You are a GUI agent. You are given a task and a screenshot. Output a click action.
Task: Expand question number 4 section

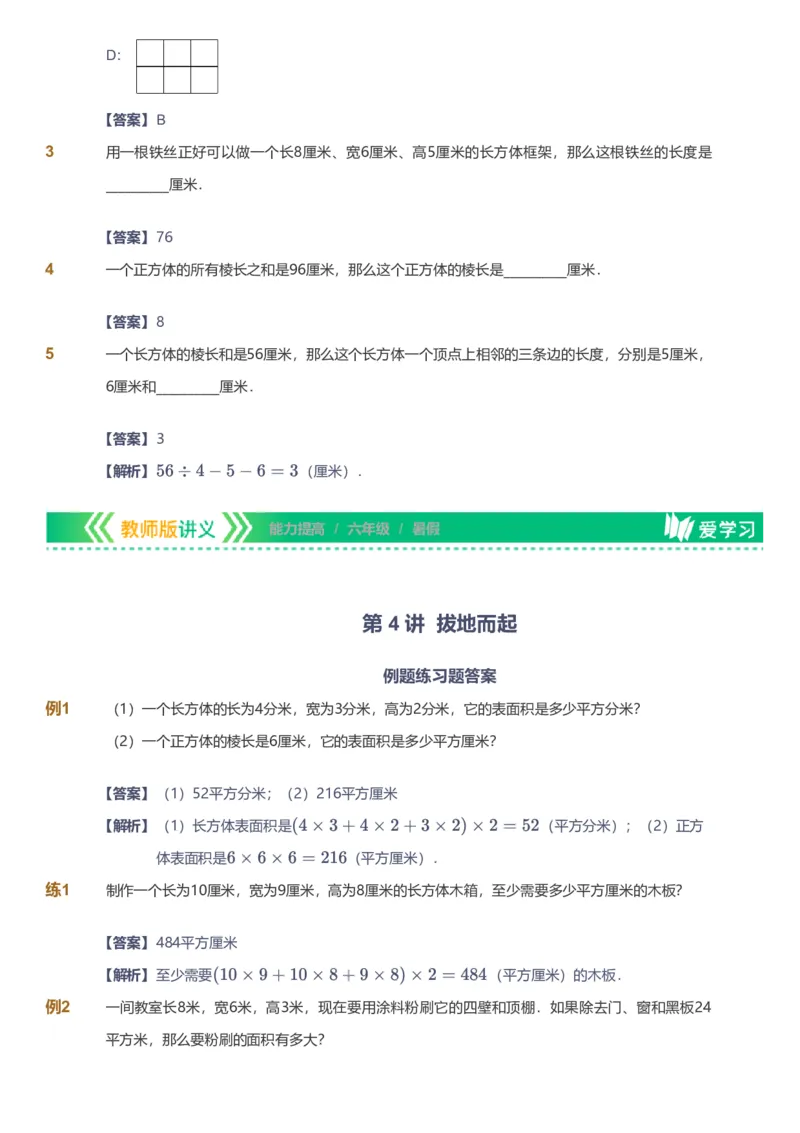coord(51,268)
